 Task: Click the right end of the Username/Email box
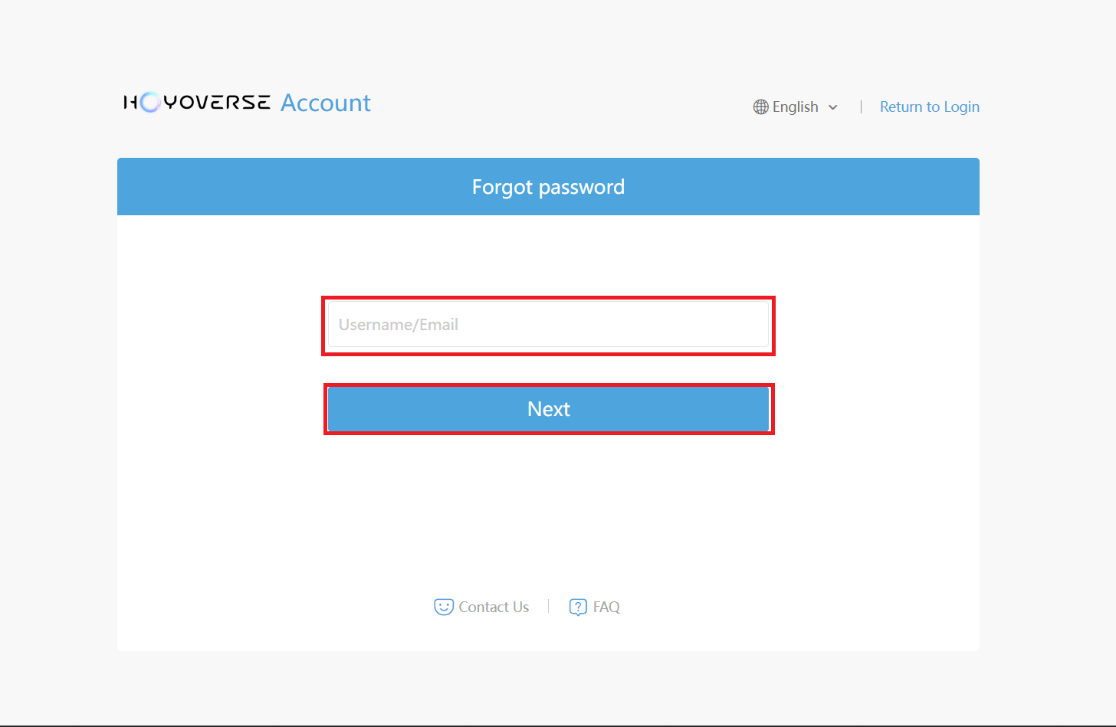754,325
